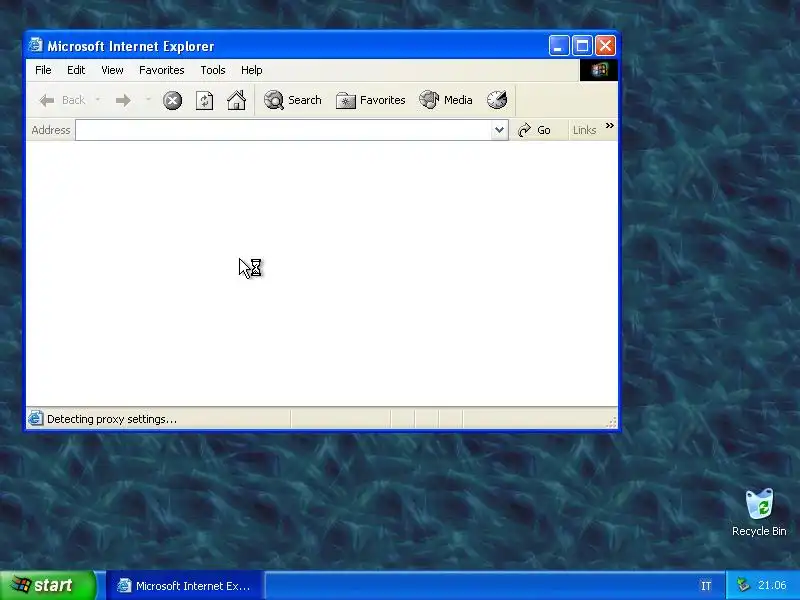
Task: Click the Forward arrow button
Action: (123, 100)
